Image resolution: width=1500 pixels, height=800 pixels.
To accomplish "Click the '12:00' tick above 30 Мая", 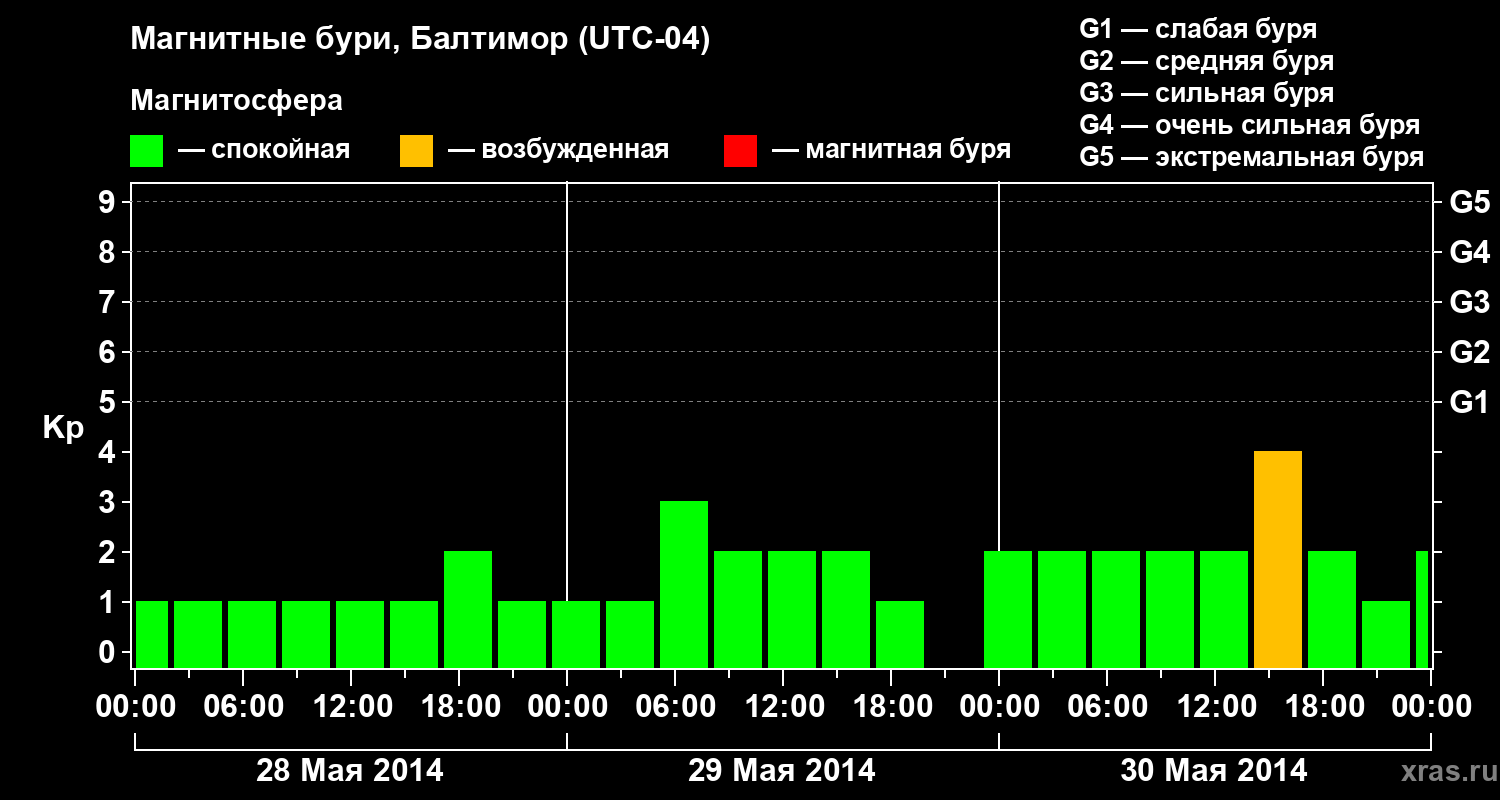I will pos(1215,707).
